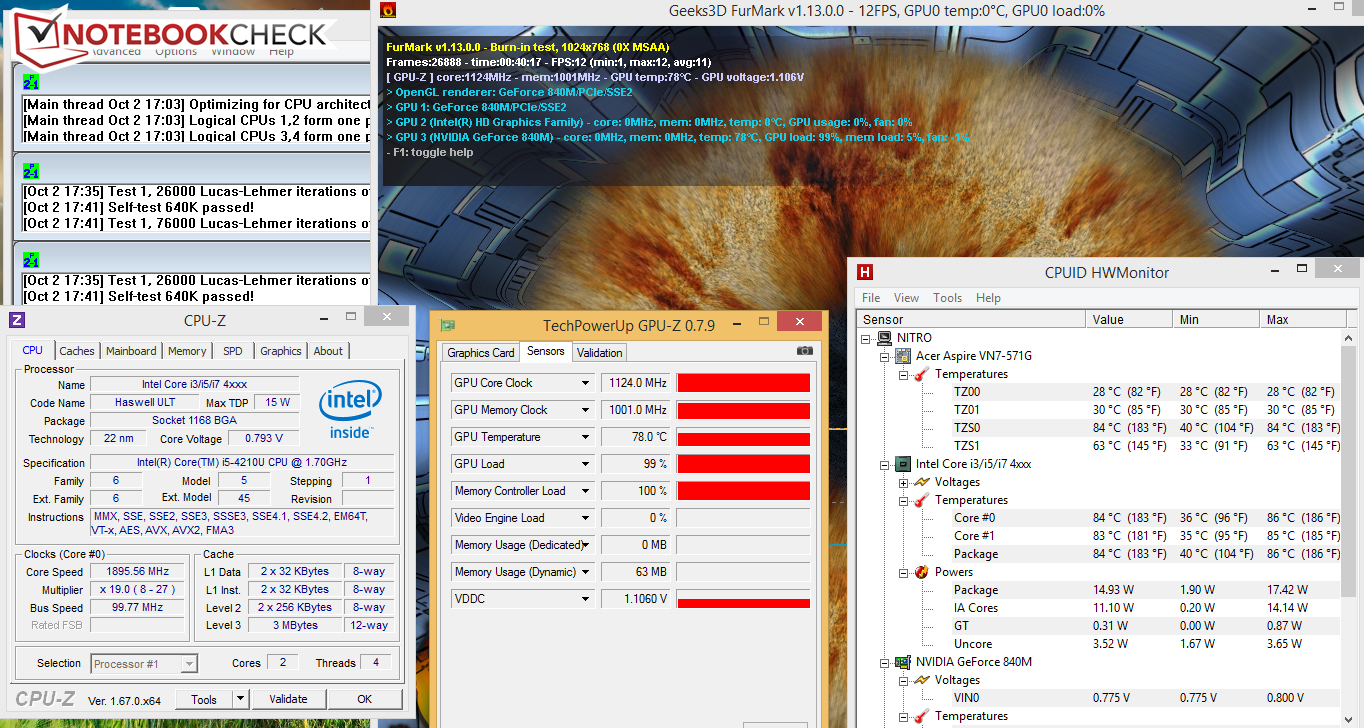Switch to the Caches tab in CPU-Z
This screenshot has height=728, width=1364.
click(77, 351)
